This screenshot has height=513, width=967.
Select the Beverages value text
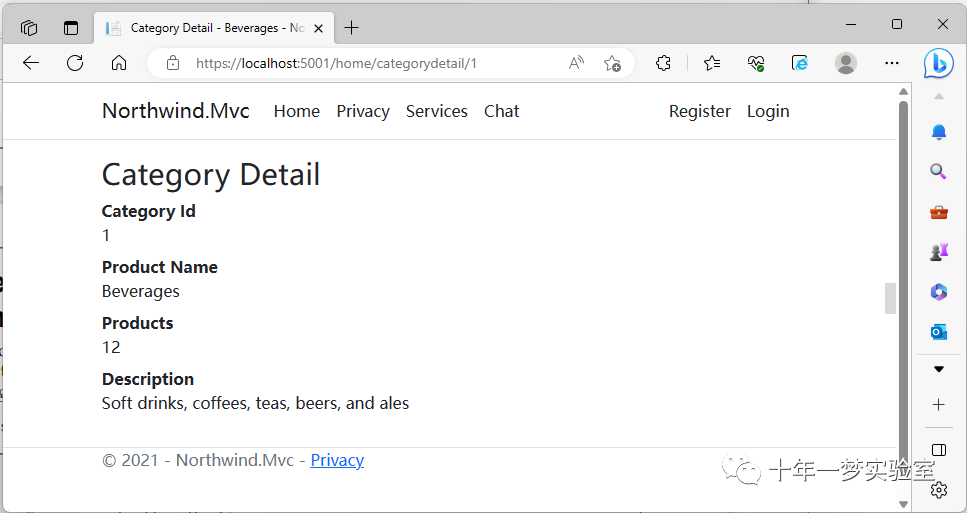click(x=141, y=291)
